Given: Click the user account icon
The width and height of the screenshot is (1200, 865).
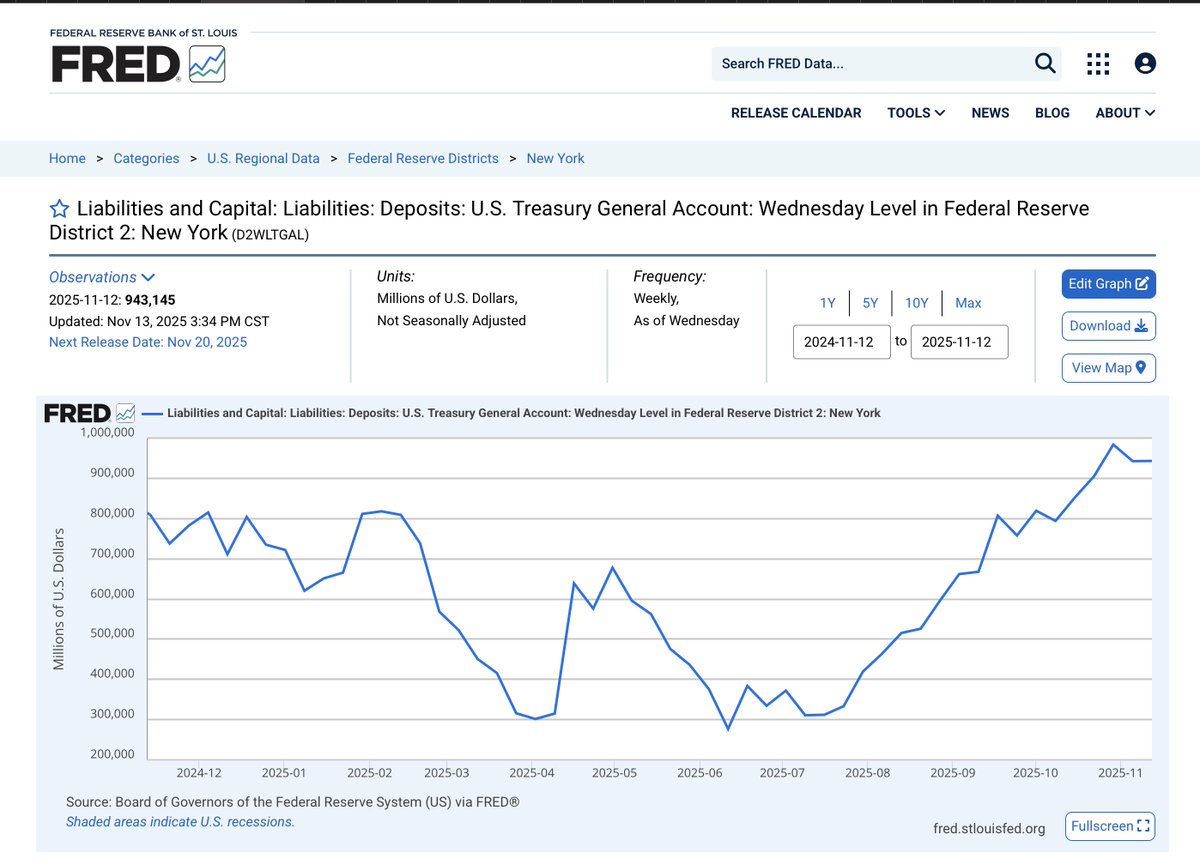Looking at the screenshot, I should point(1144,63).
